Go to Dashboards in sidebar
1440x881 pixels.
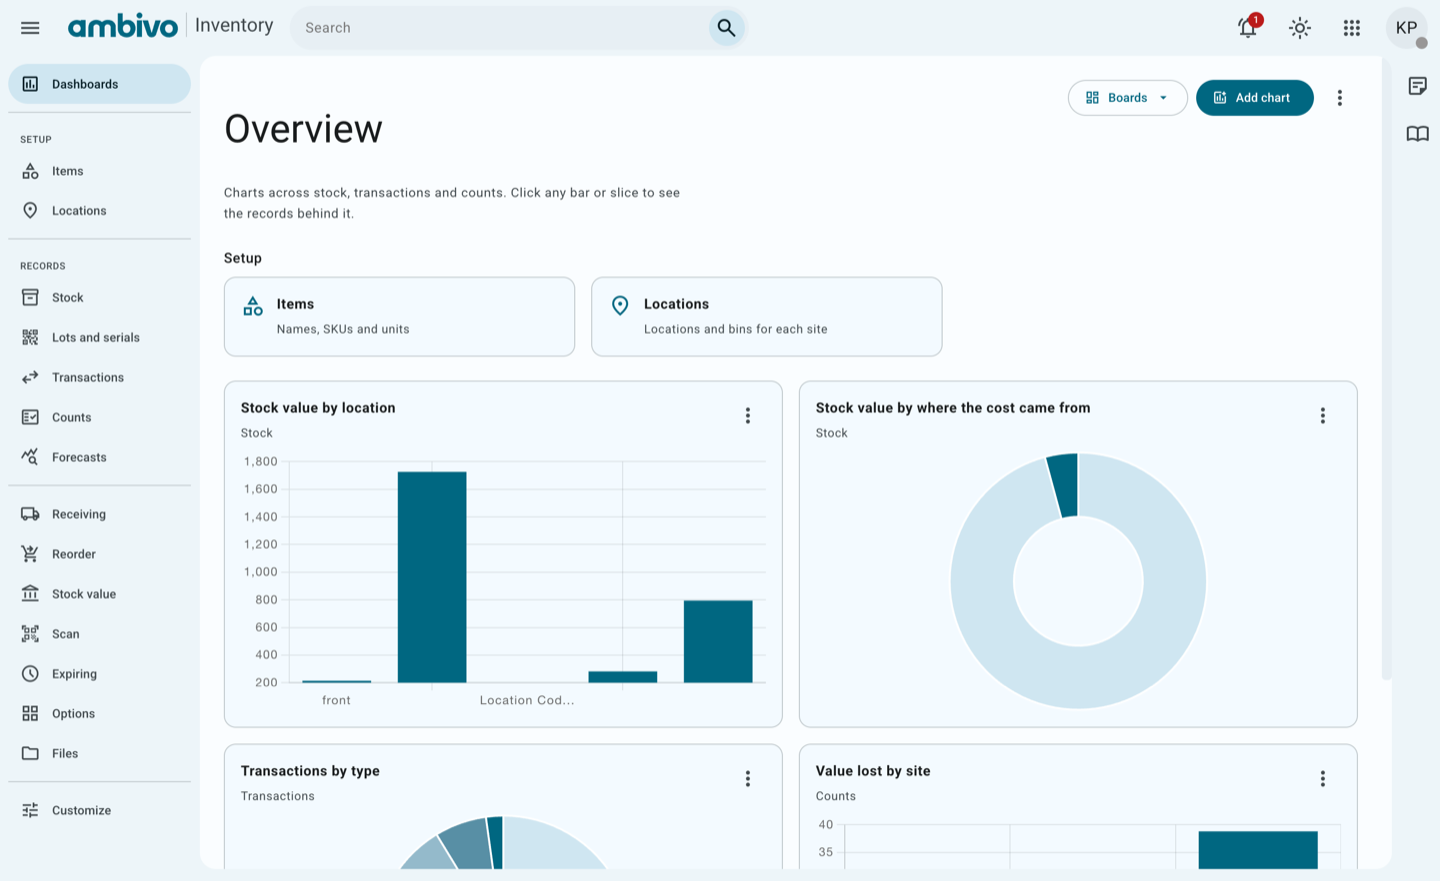99,84
